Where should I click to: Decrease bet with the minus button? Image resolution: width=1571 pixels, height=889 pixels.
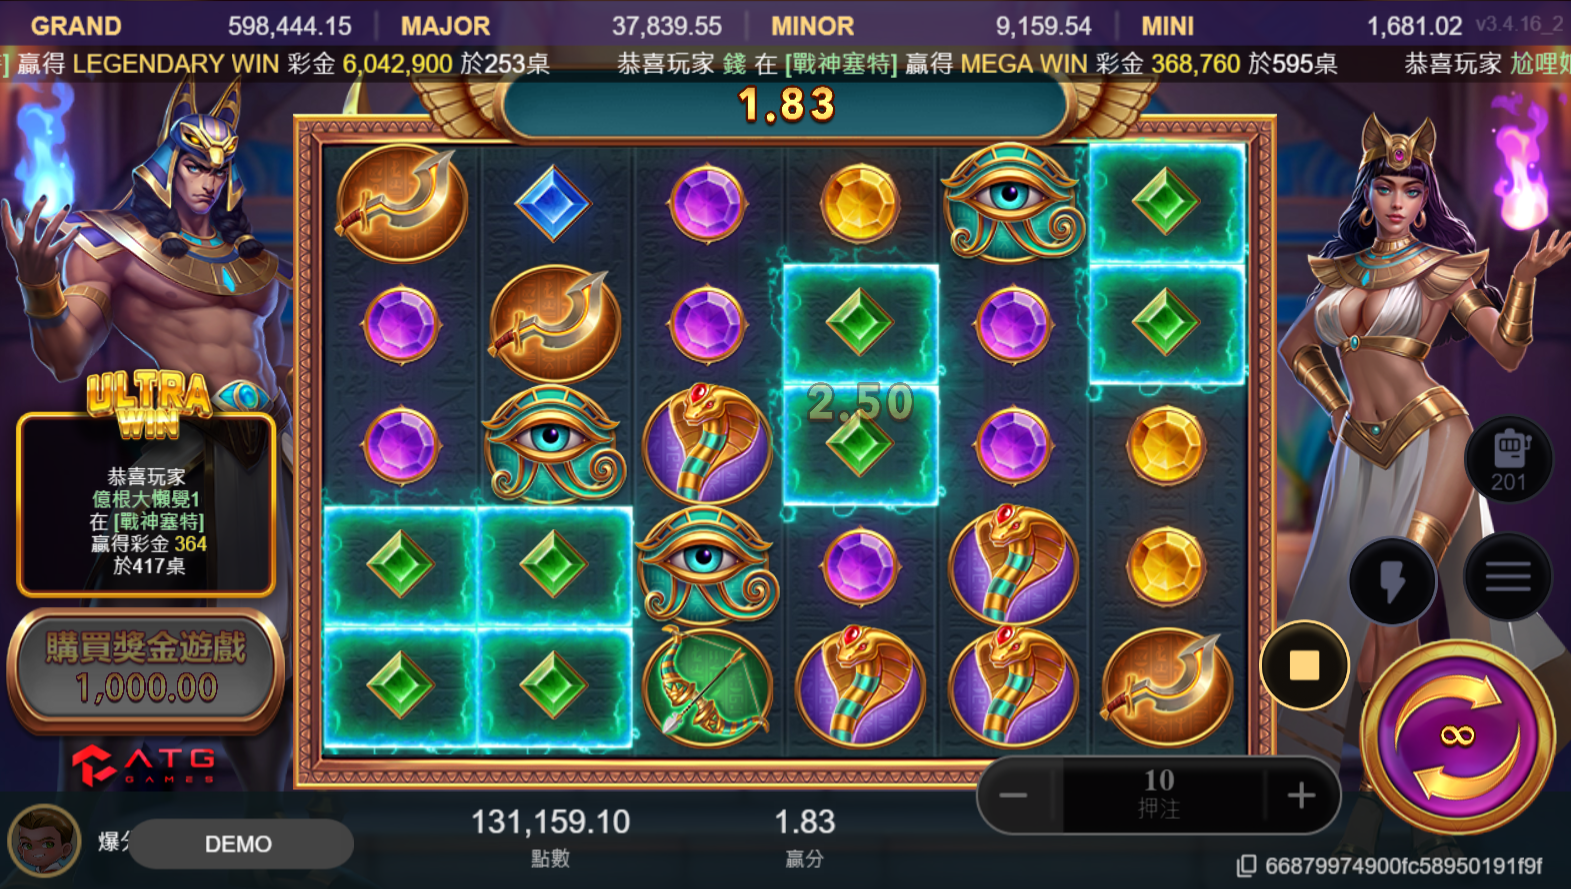pos(1013,796)
